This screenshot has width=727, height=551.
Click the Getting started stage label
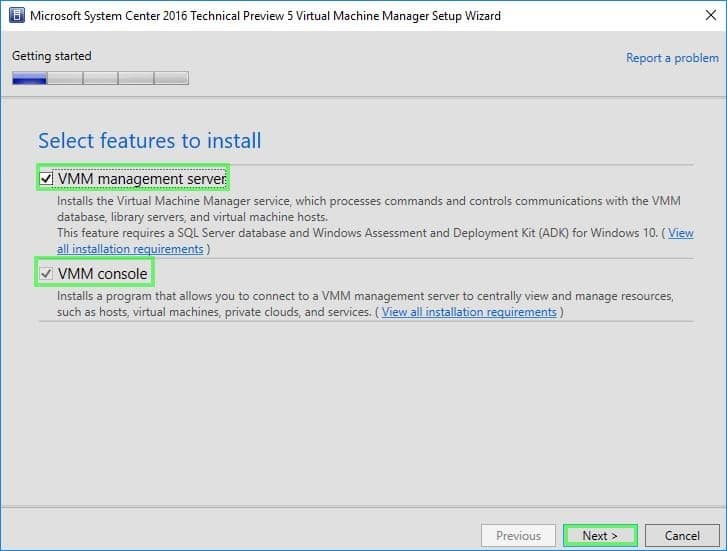point(52,56)
